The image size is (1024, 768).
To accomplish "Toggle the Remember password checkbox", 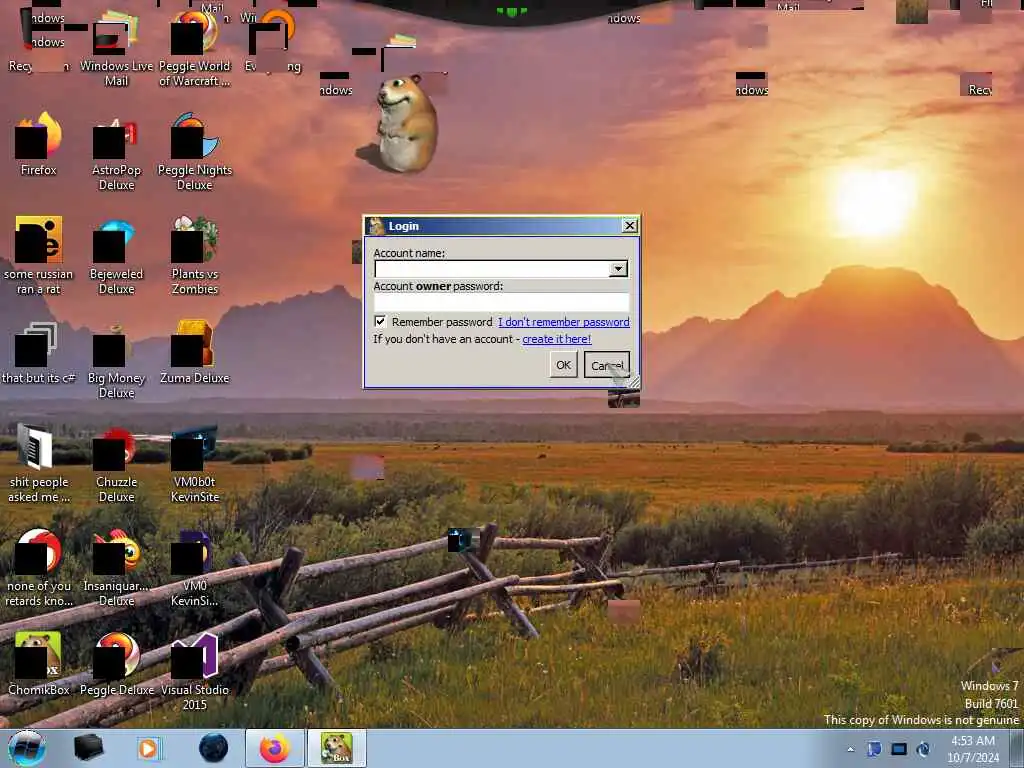I will click(380, 321).
